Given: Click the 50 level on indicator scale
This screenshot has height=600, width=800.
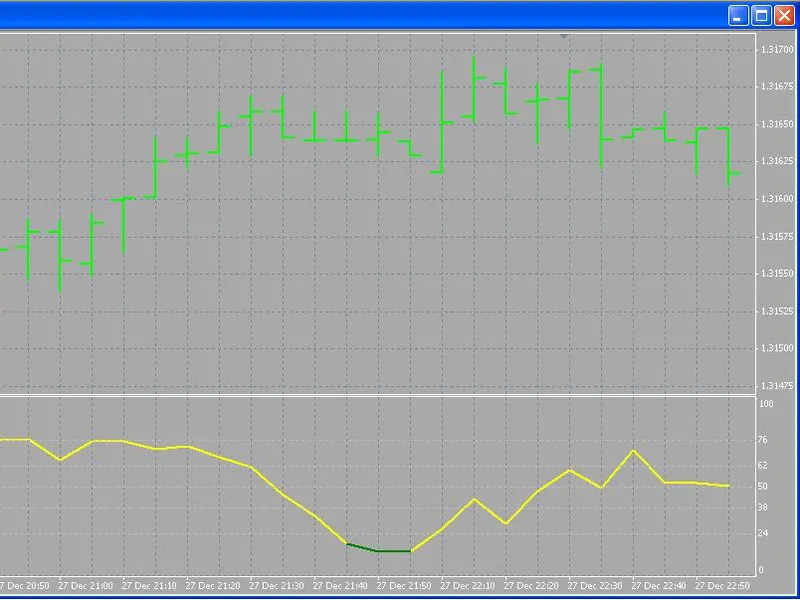Looking at the screenshot, I should [763, 487].
